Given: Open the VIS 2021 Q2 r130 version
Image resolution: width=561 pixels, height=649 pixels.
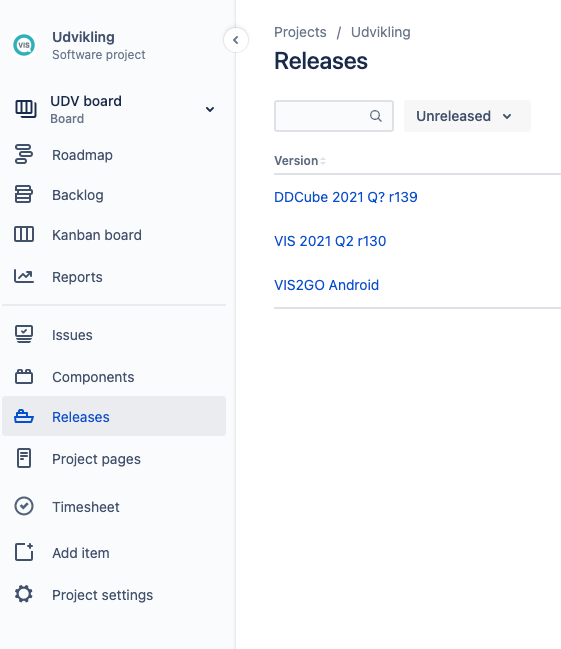Looking at the screenshot, I should click(330, 241).
